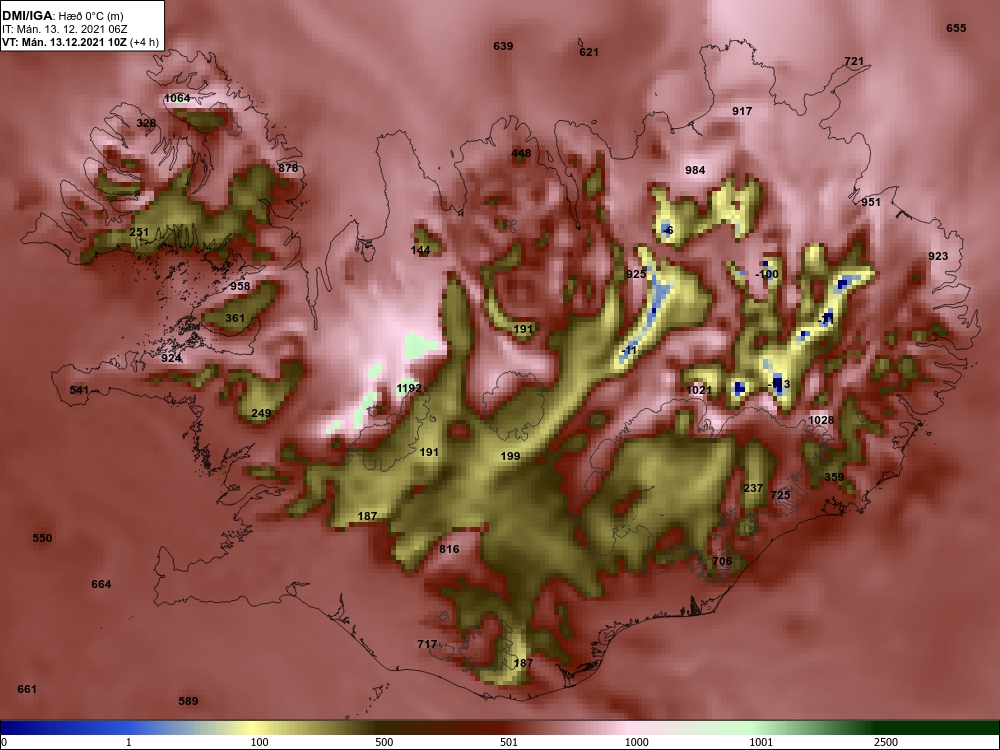Image resolution: width=1000 pixels, height=750 pixels.
Task: Click the 100 tick label on the color scale
Action: pos(259,742)
